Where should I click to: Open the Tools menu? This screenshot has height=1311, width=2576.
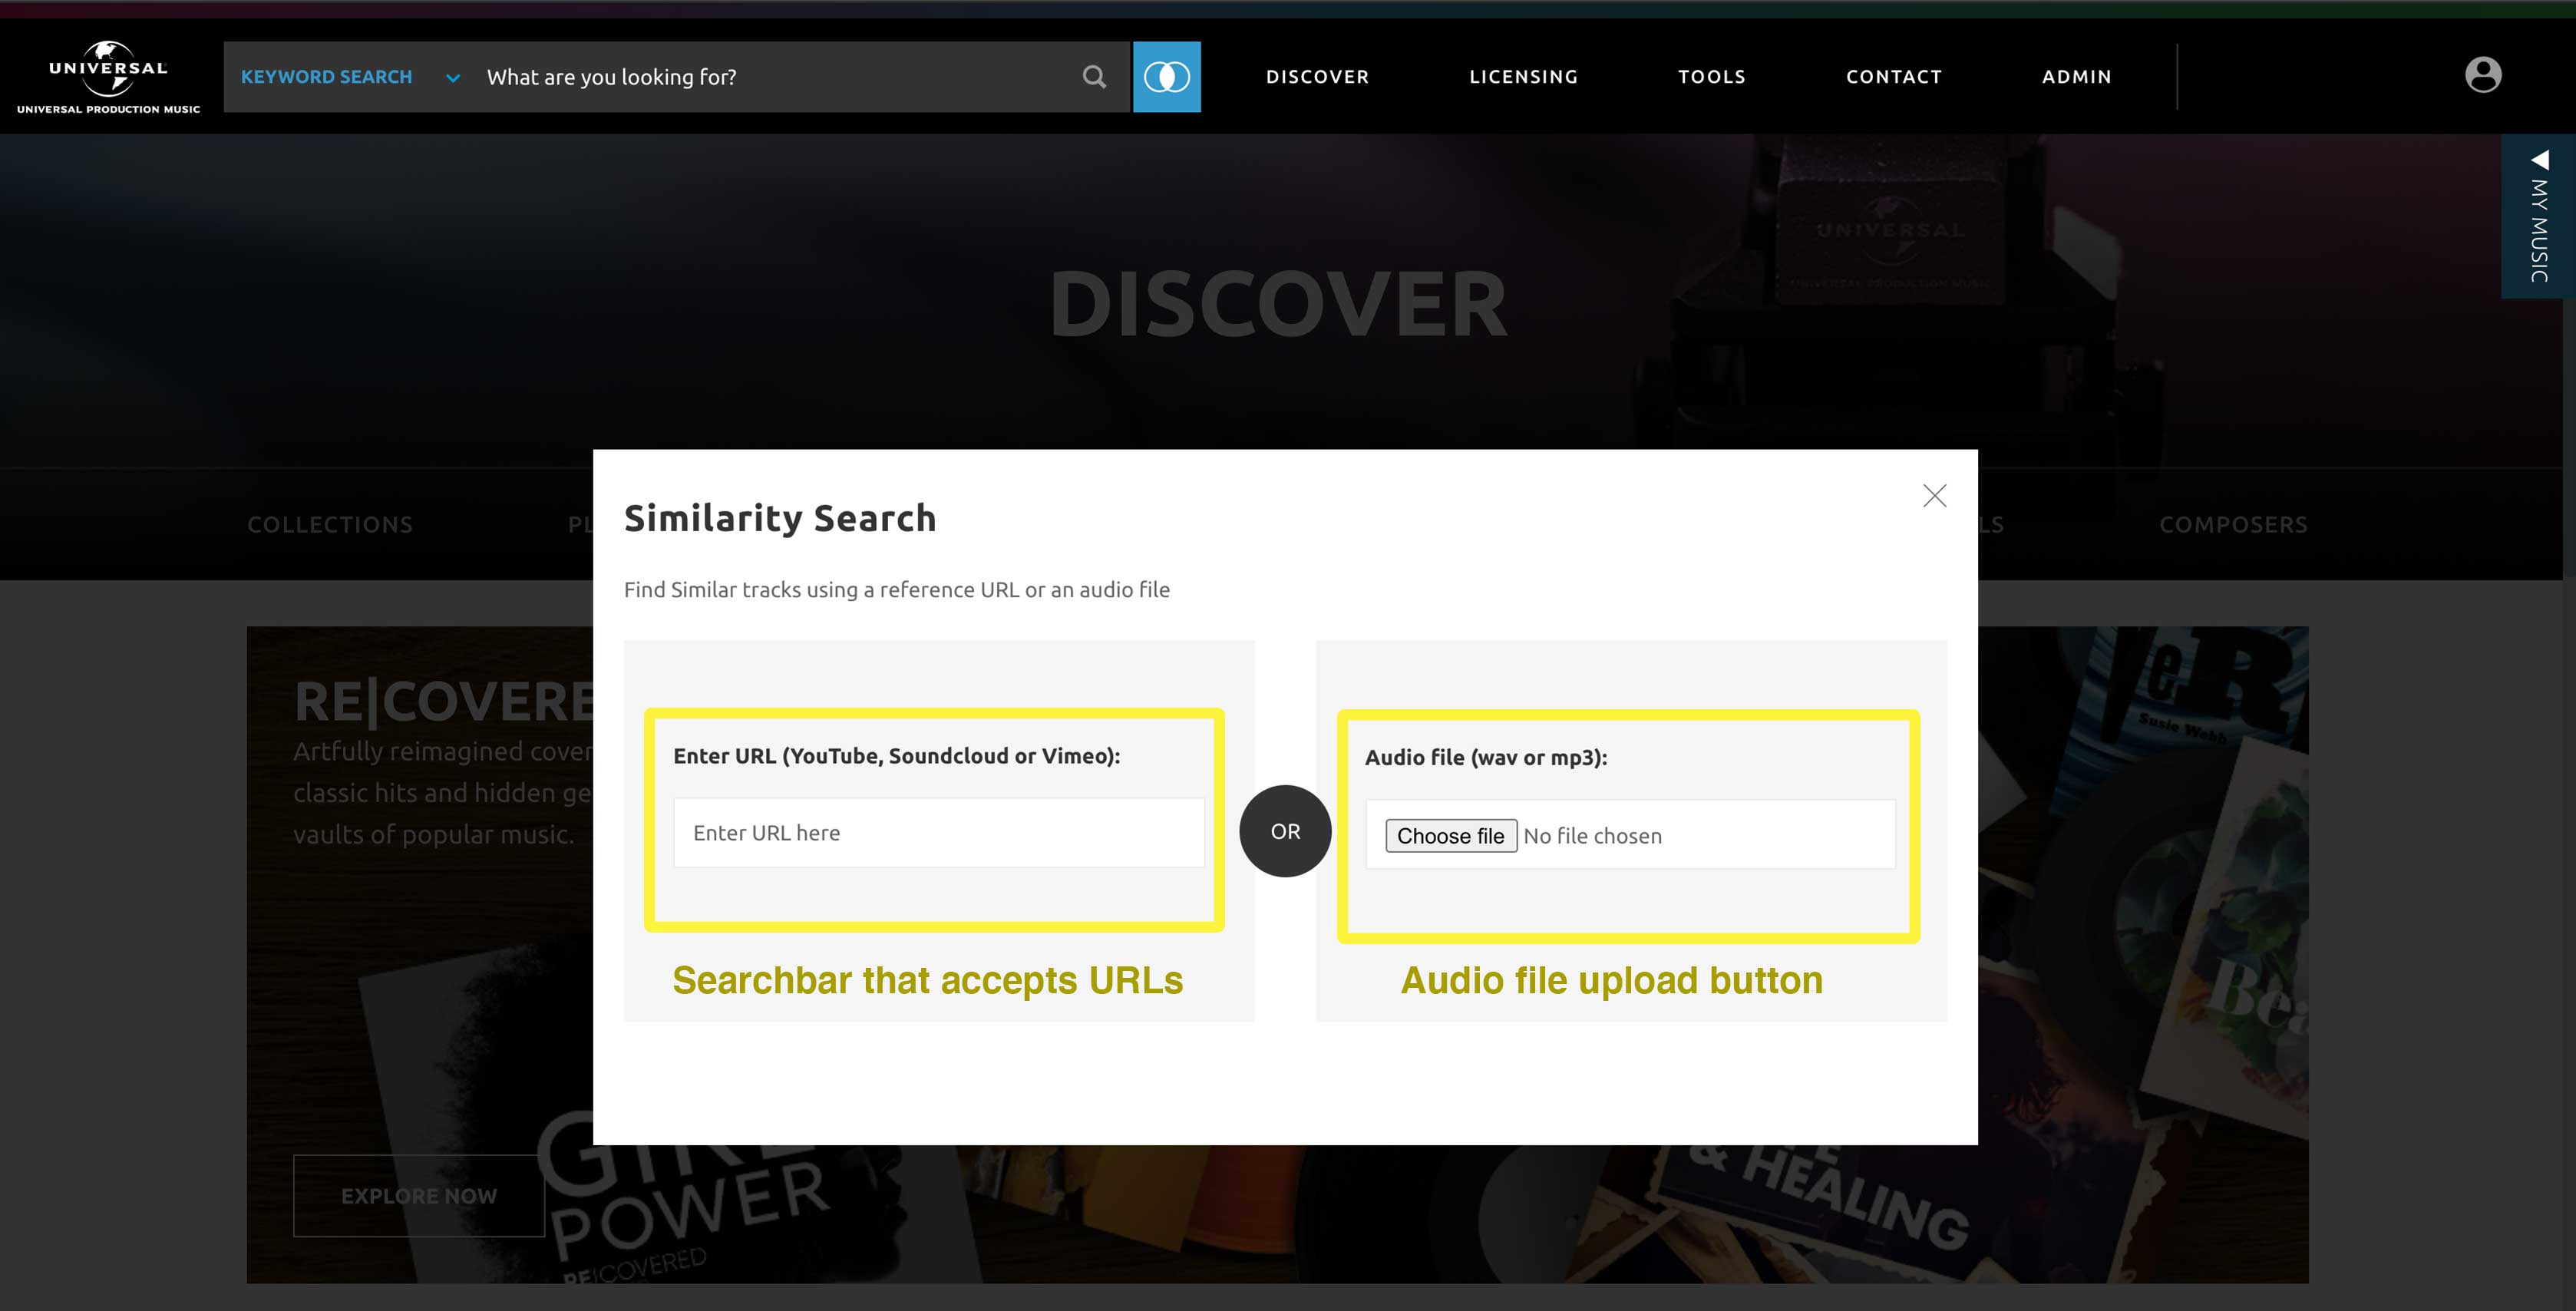pos(1711,77)
